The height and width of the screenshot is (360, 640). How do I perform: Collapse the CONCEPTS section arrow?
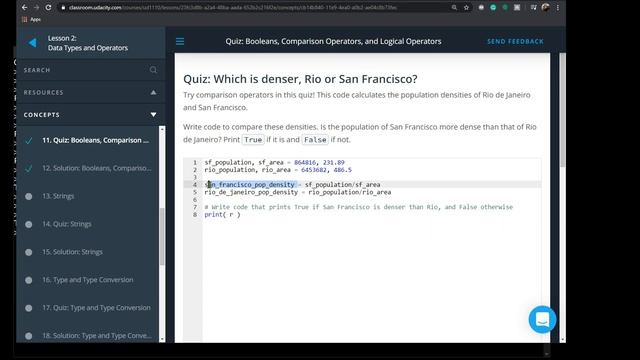[153, 115]
